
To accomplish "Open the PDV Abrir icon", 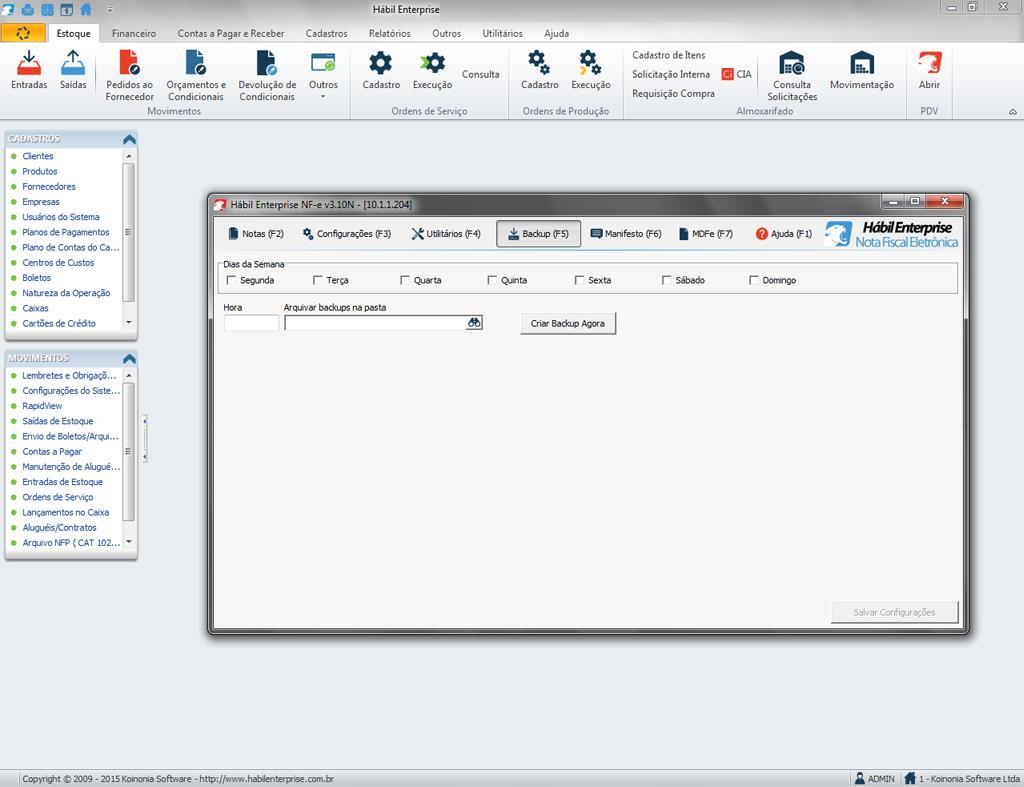I will (x=929, y=63).
